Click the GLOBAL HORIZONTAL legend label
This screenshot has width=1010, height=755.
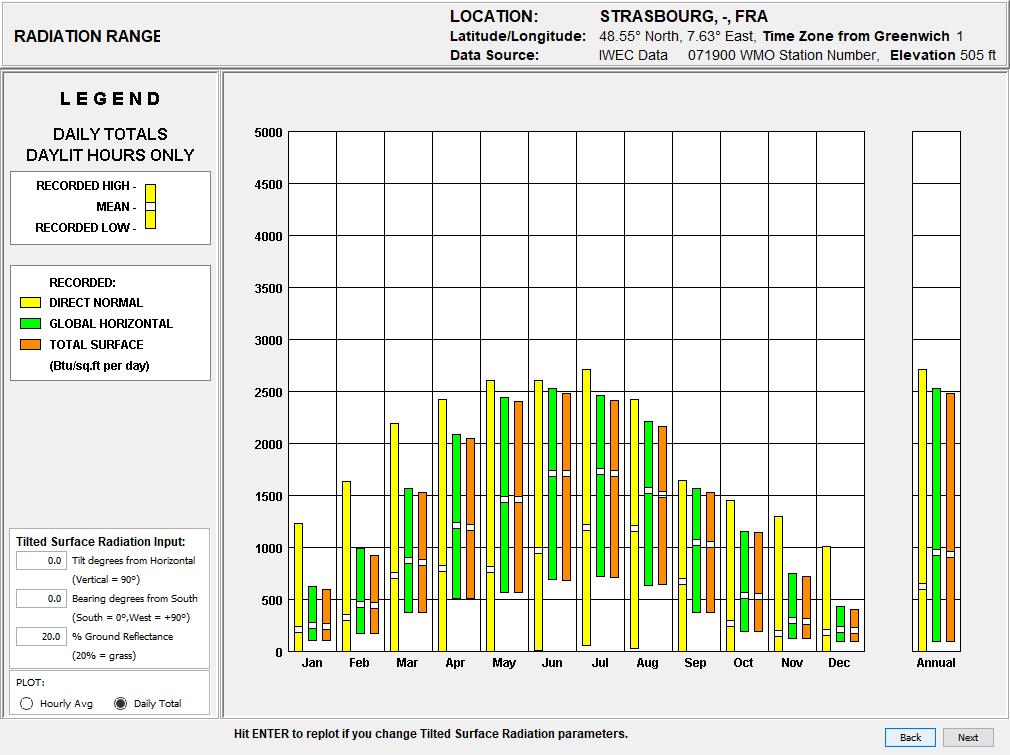coord(111,323)
